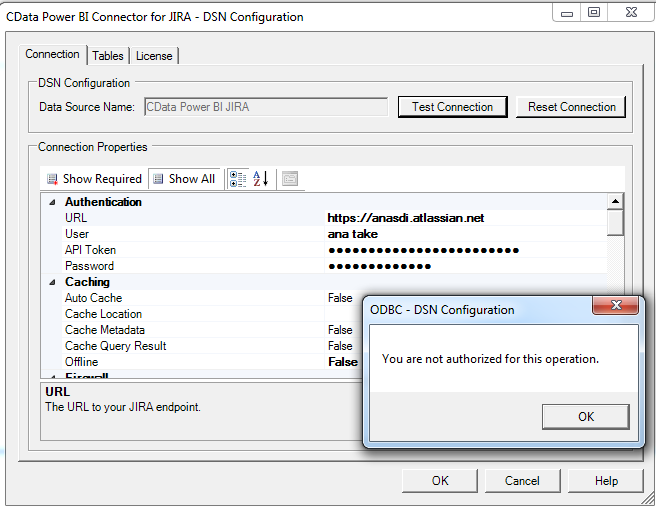Click the main window title bar text
Viewport: 656px width, 508px height.
click(x=154, y=17)
